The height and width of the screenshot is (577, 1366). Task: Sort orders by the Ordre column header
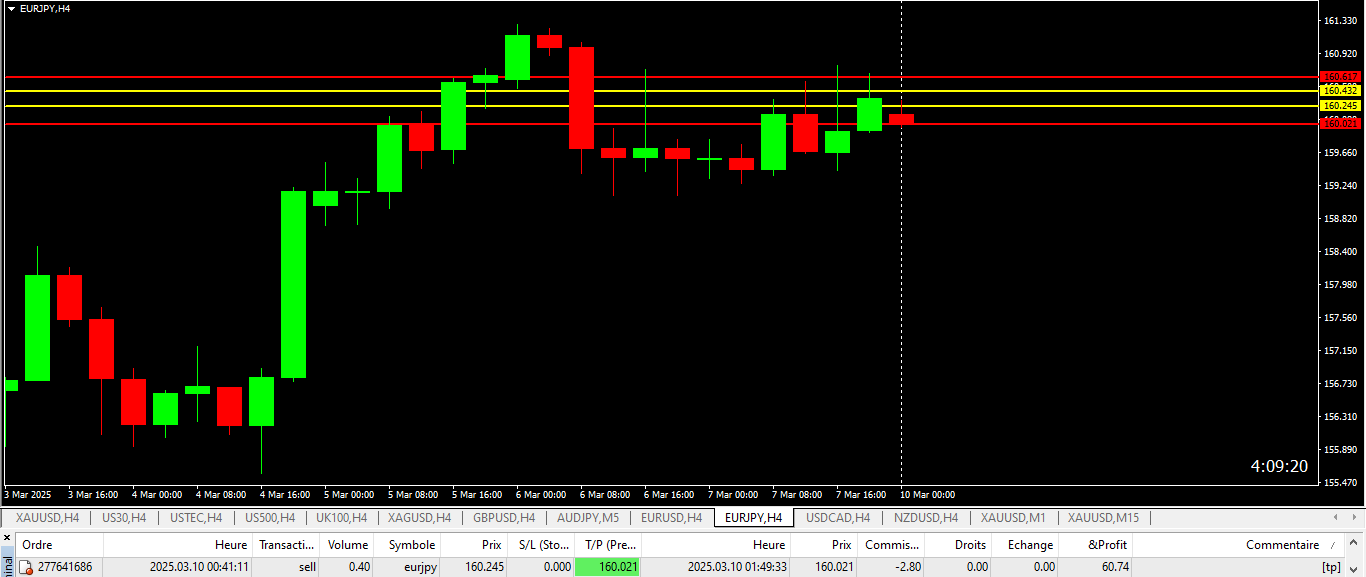[x=37, y=545]
